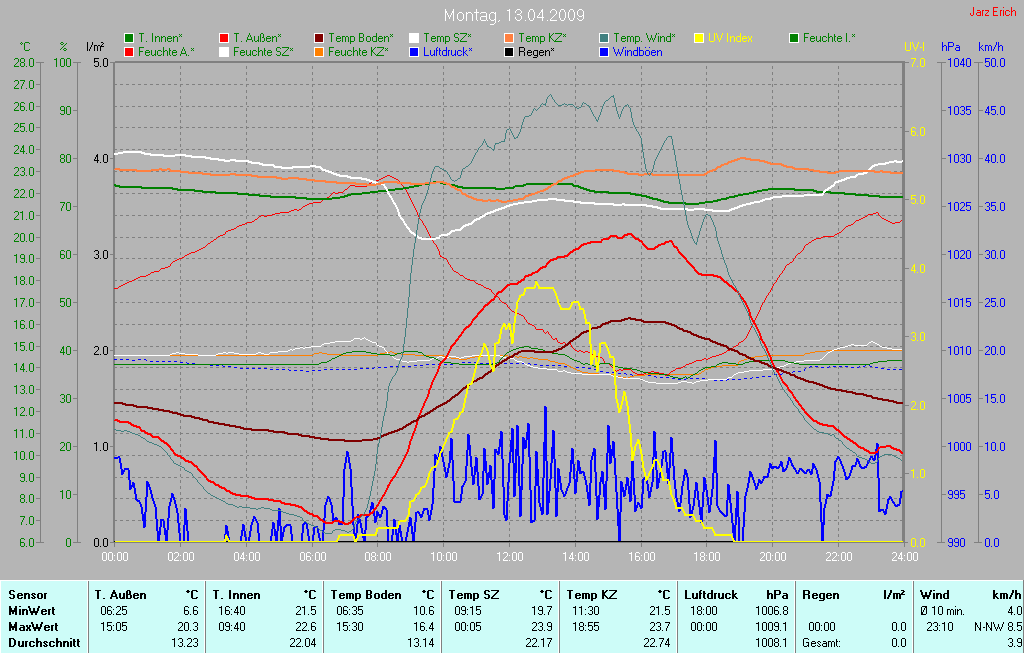Click the white Temp SZ legend square
The image size is (1024, 653).
pos(414,38)
